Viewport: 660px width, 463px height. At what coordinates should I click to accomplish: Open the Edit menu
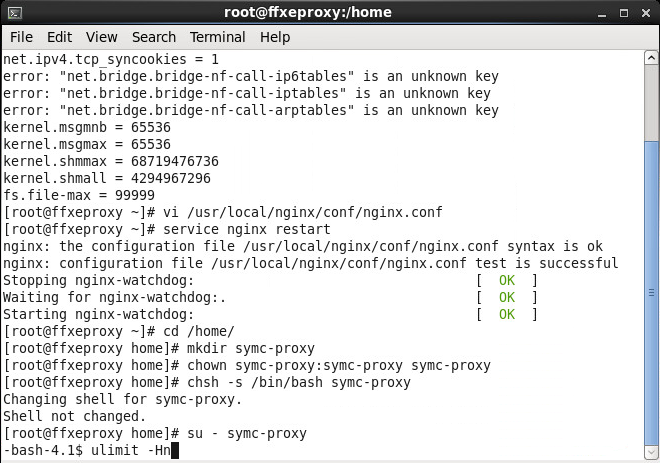click(x=59, y=37)
